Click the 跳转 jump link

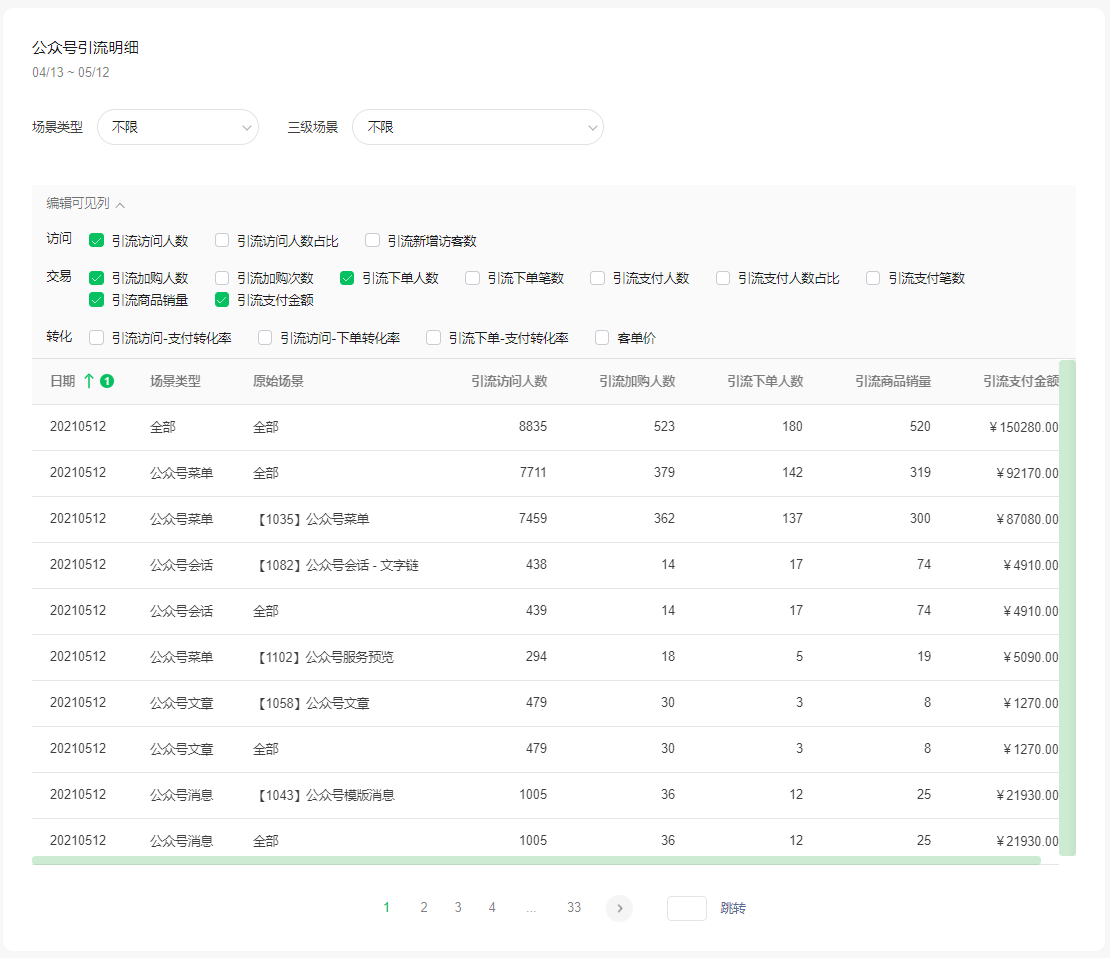click(x=733, y=908)
